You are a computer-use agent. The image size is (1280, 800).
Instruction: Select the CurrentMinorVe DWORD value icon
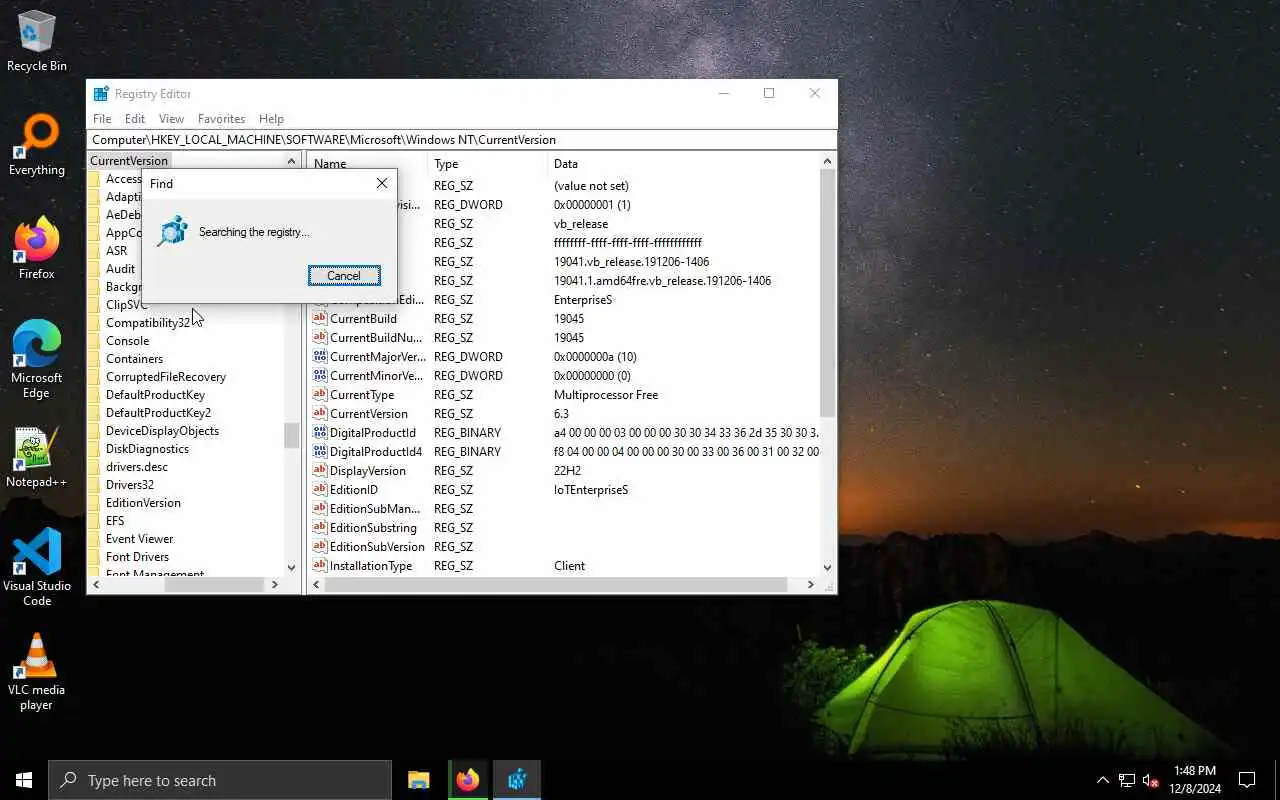point(320,375)
